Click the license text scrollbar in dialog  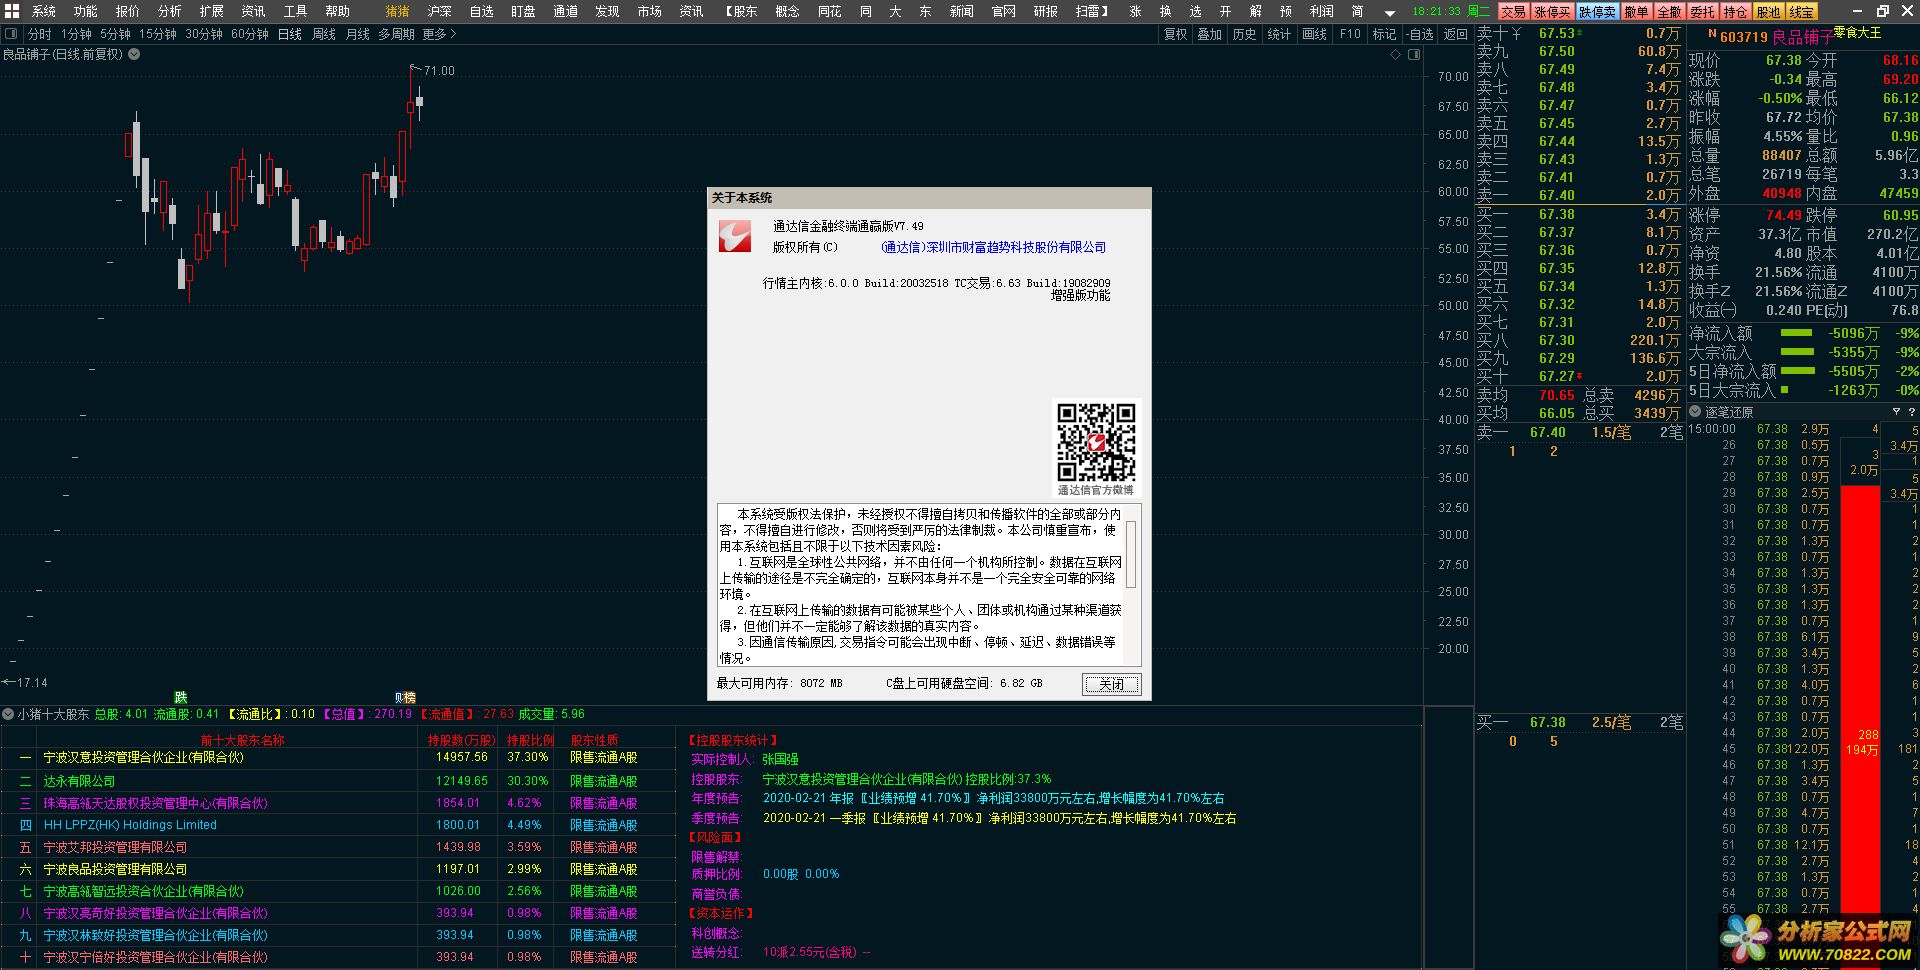pos(1131,554)
